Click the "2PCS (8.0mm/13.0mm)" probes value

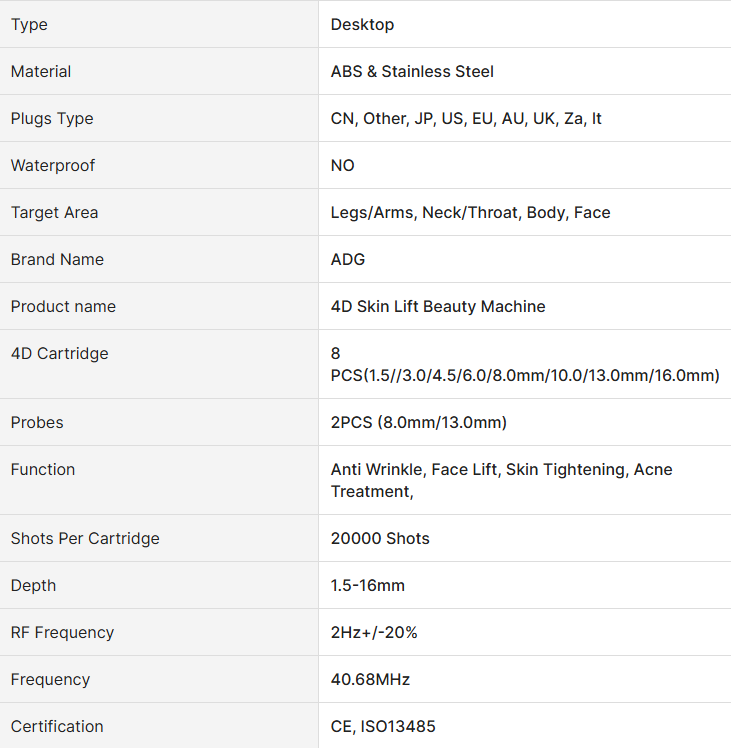(x=419, y=422)
